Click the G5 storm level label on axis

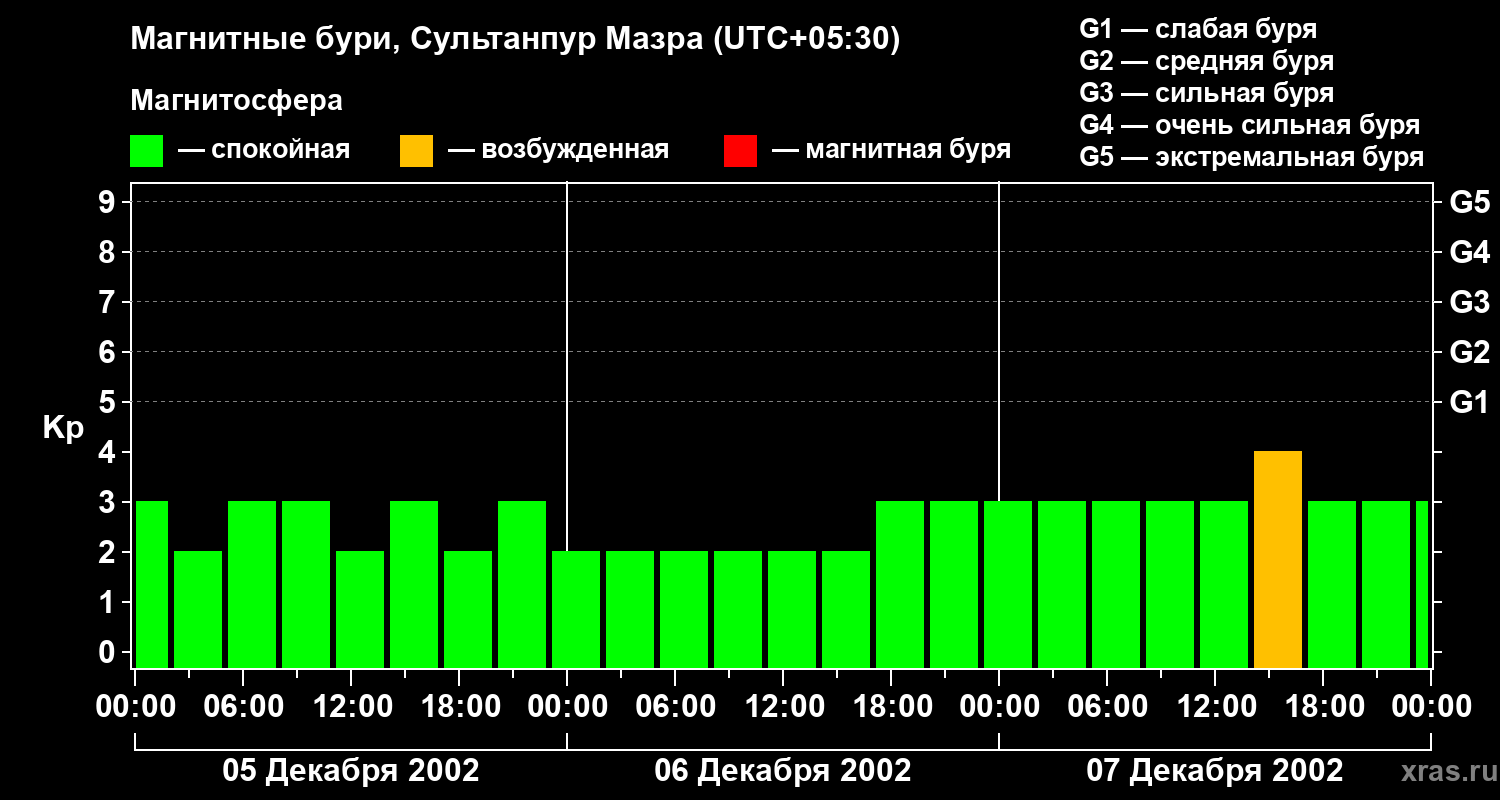pyautogui.click(x=1469, y=203)
